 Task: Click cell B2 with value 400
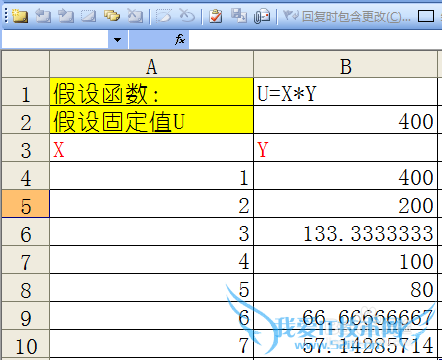346,120
